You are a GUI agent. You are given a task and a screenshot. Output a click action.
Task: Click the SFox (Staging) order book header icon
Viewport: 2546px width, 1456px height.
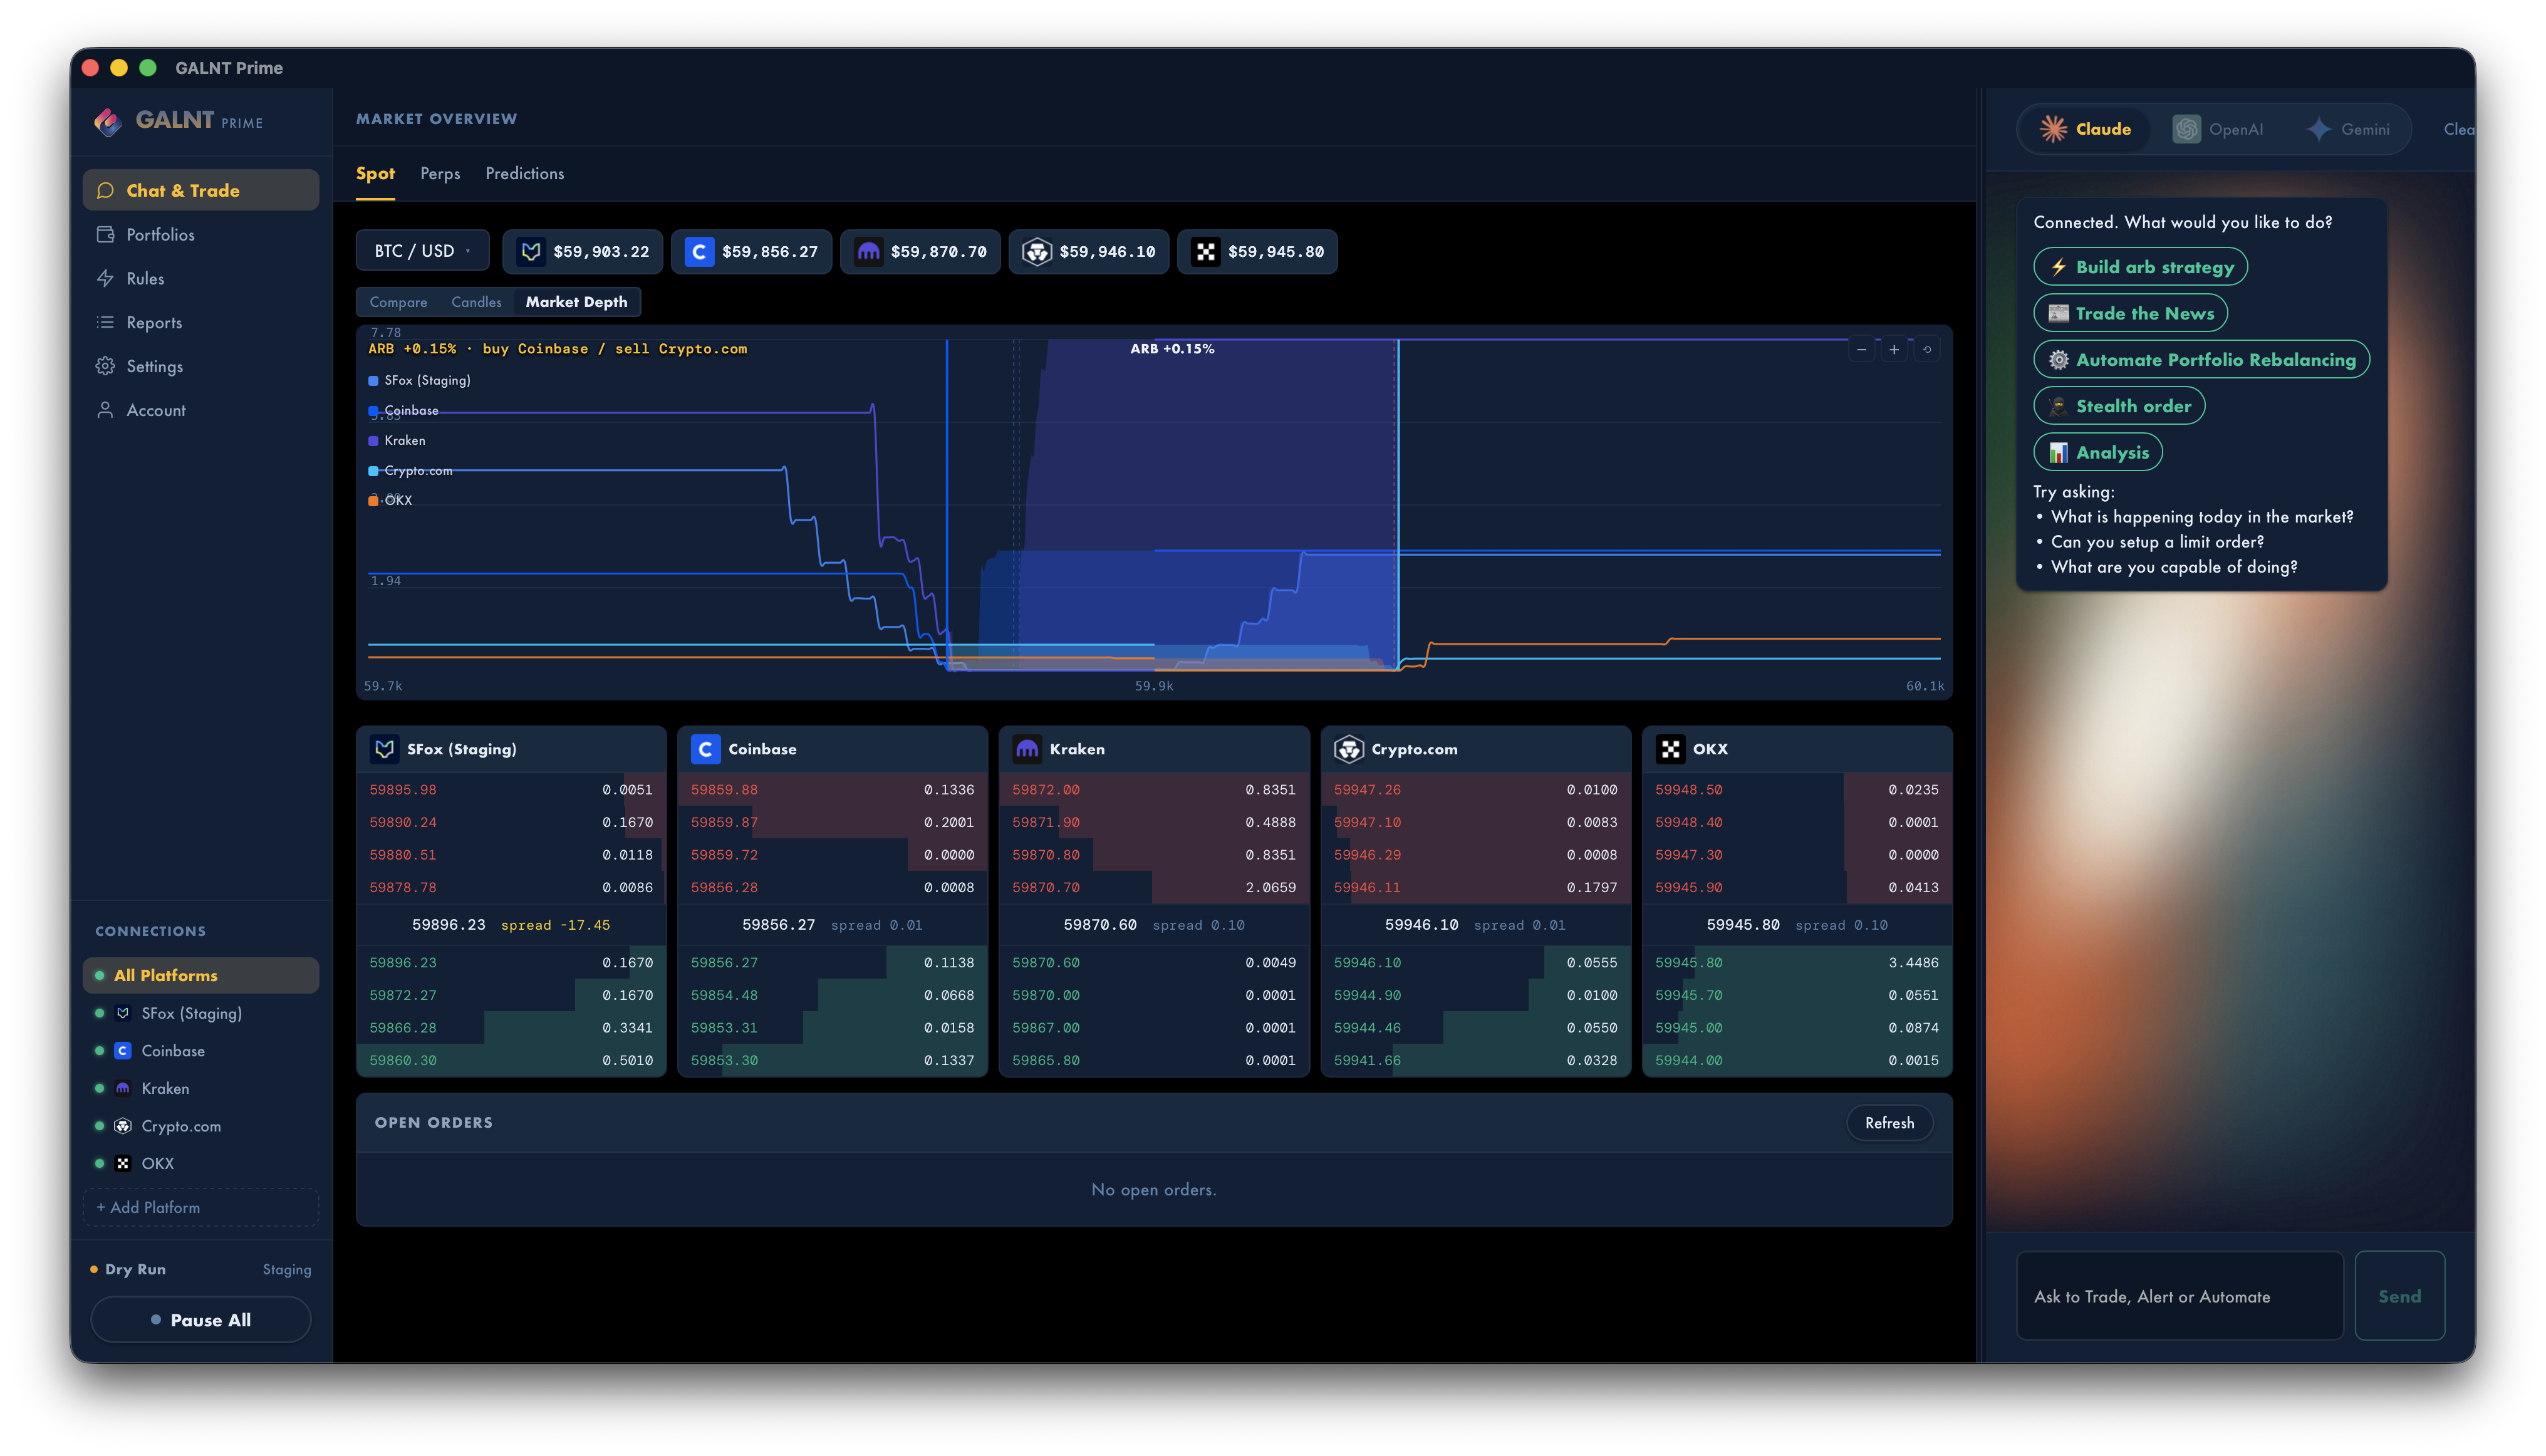coord(384,749)
